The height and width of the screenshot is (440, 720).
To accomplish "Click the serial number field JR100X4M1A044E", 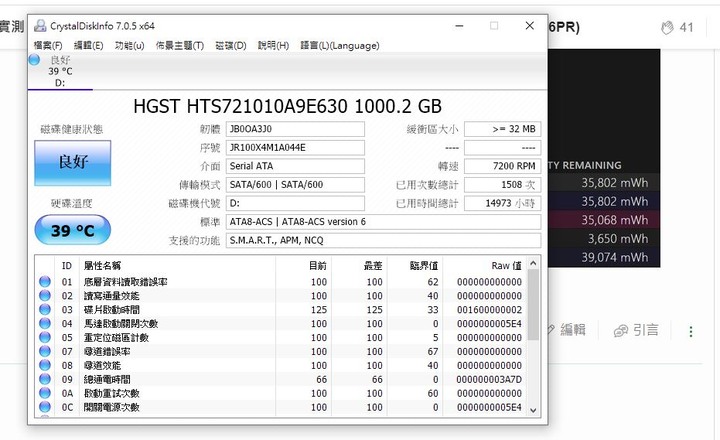I will [x=295, y=147].
